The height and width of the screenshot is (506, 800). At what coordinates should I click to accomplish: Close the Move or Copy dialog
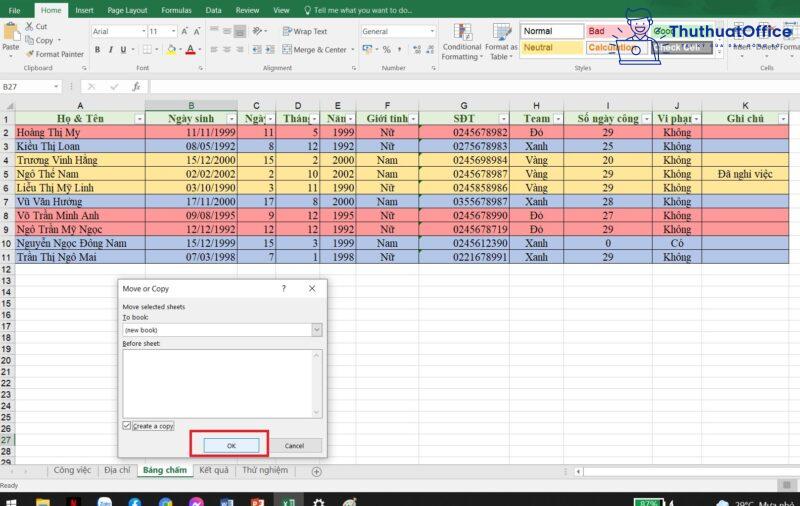312,289
